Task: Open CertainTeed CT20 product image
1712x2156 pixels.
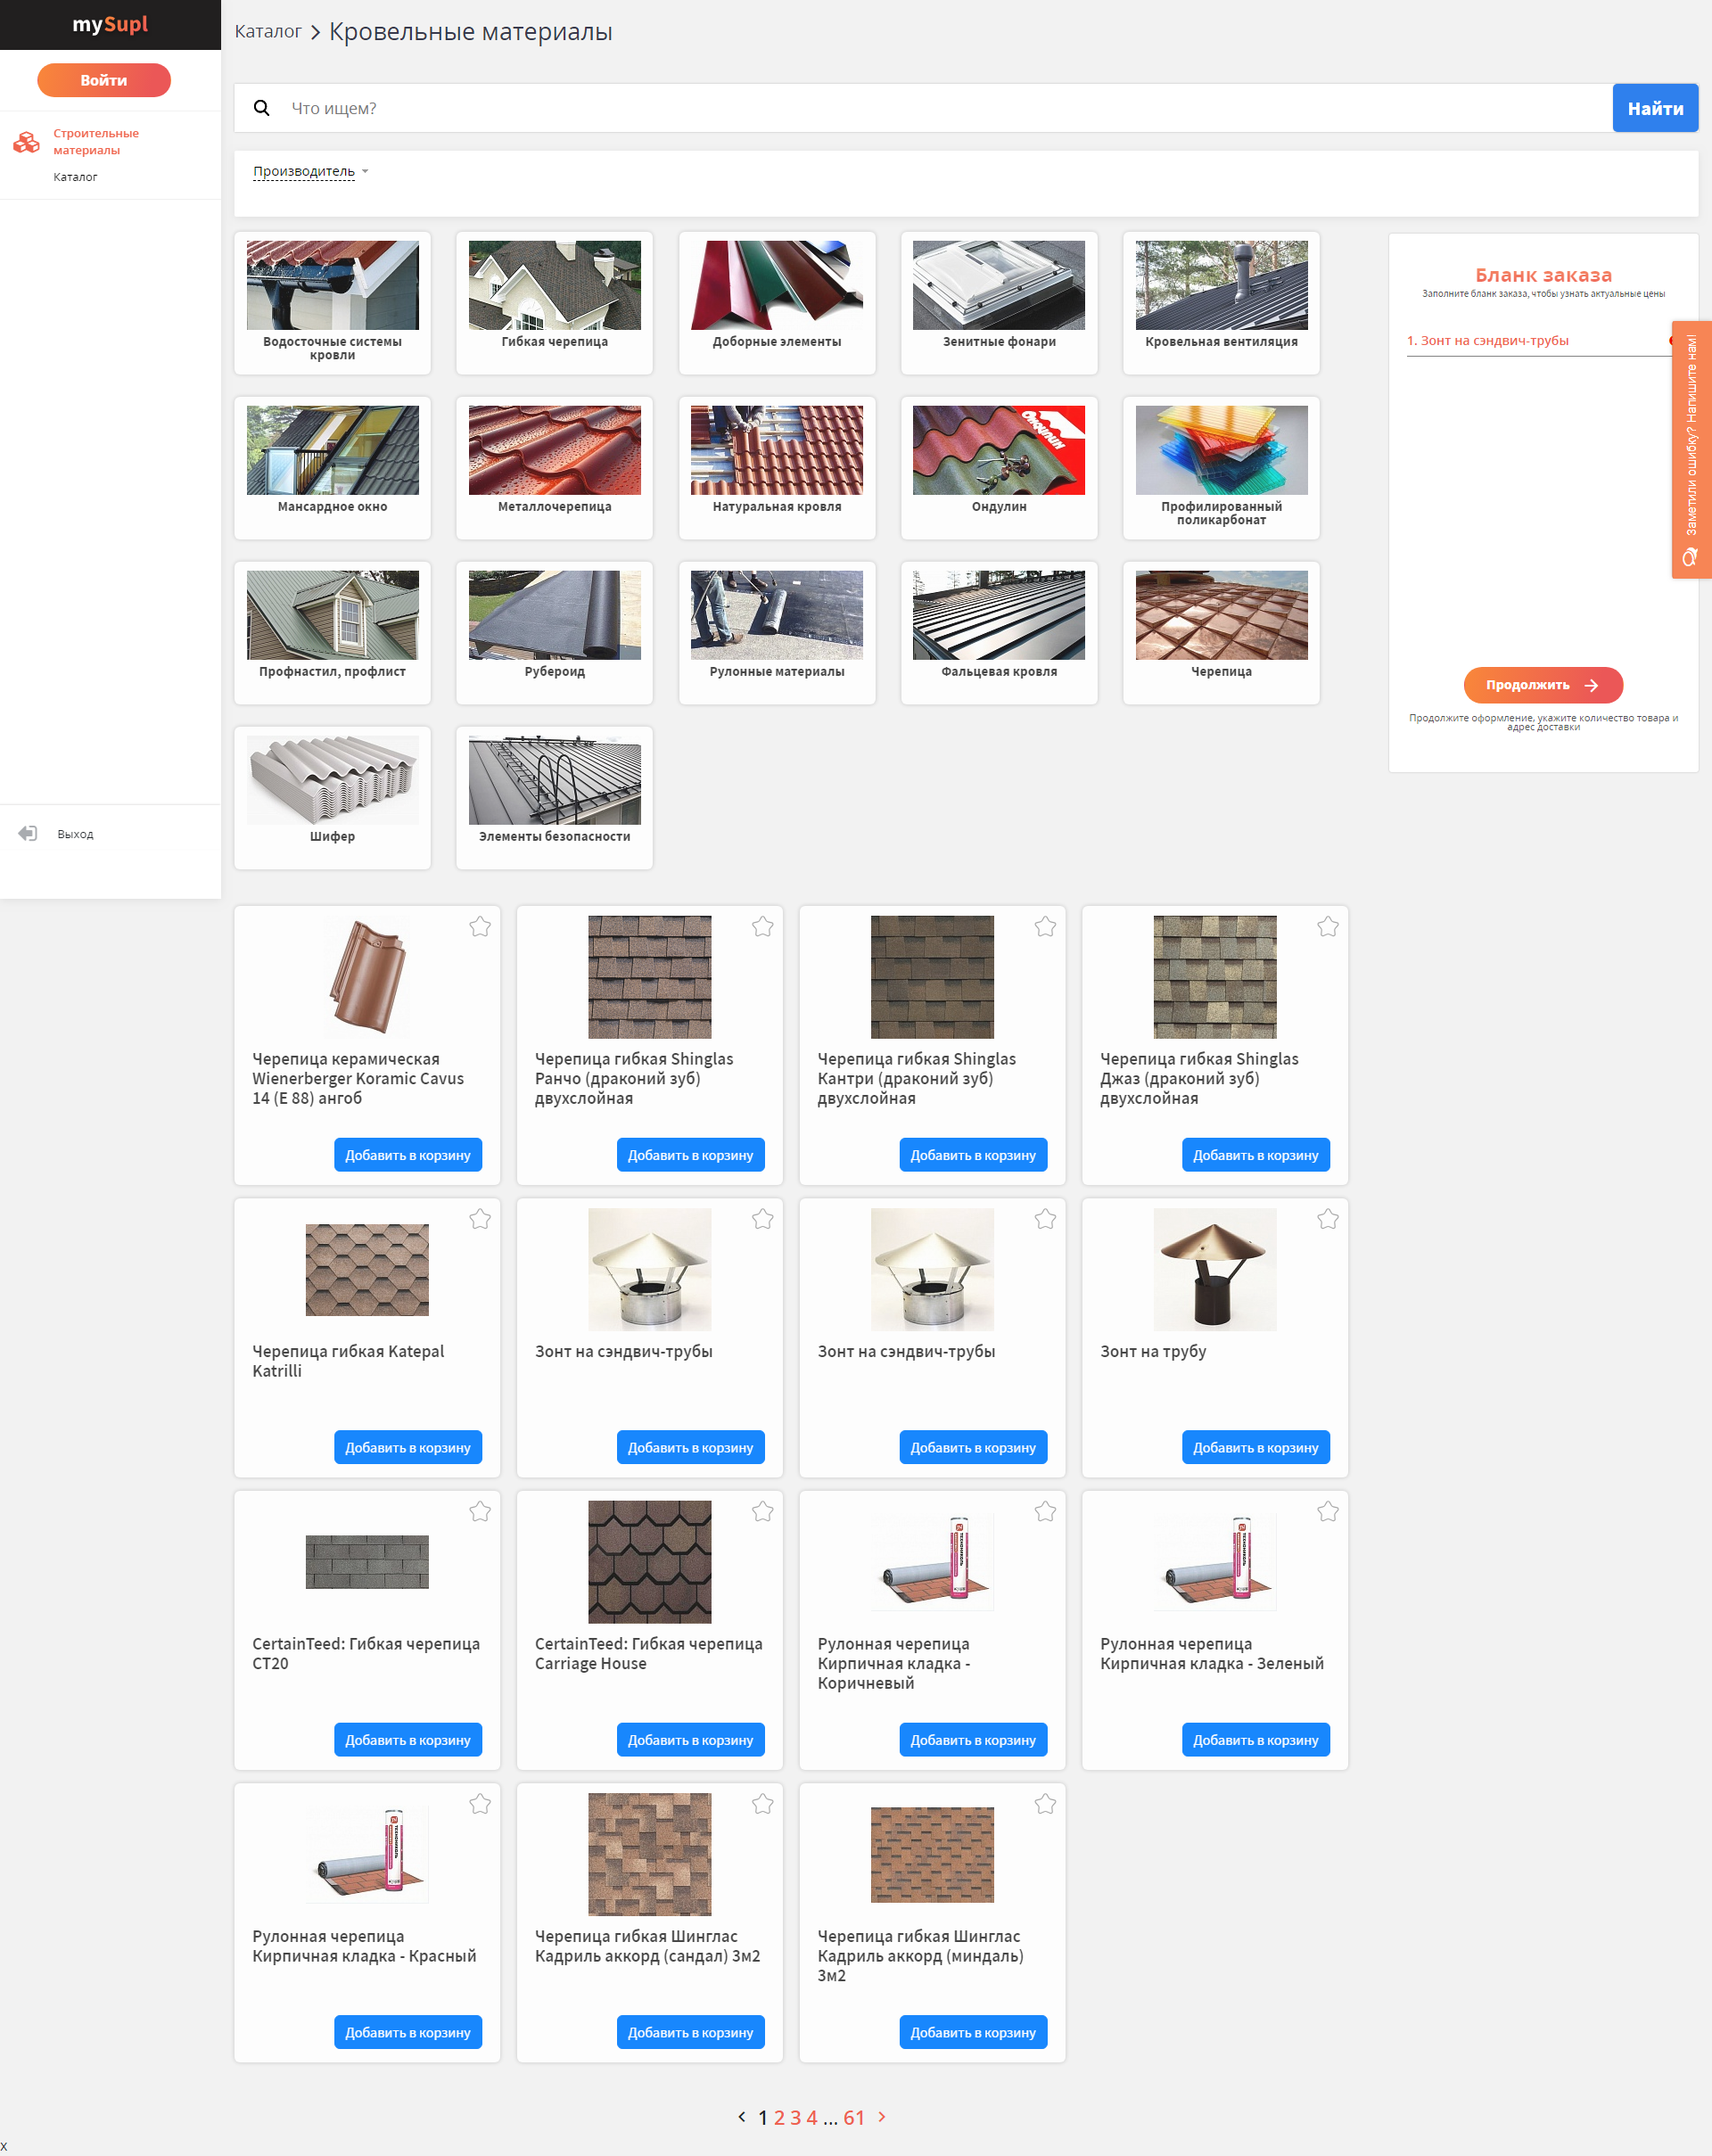Action: (x=367, y=1561)
